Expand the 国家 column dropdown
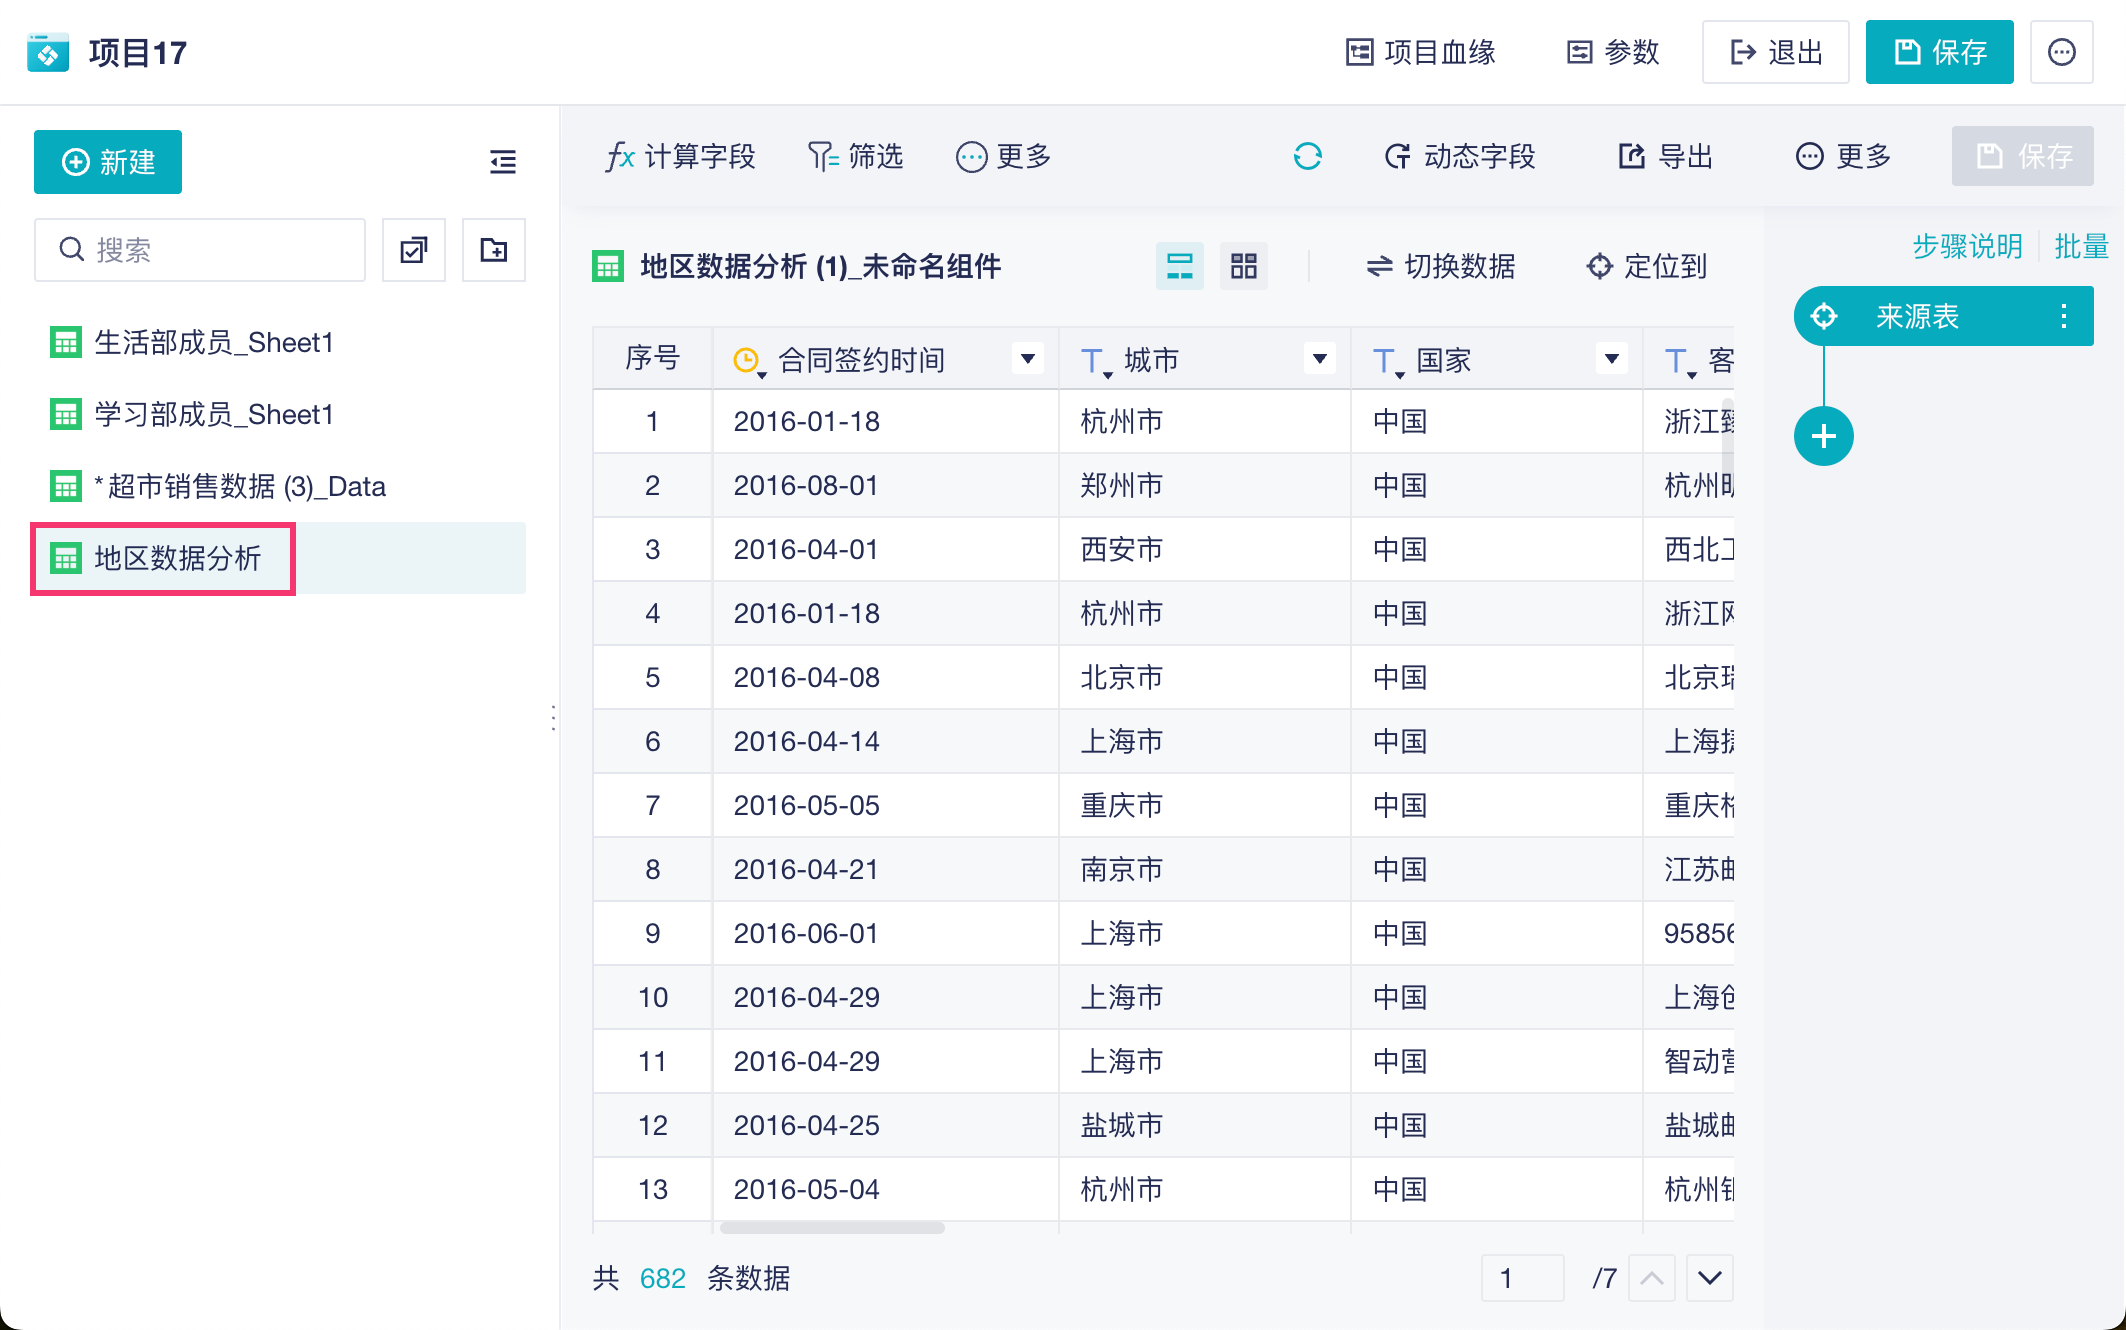Screen dimensions: 2126x1330 click(1611, 359)
